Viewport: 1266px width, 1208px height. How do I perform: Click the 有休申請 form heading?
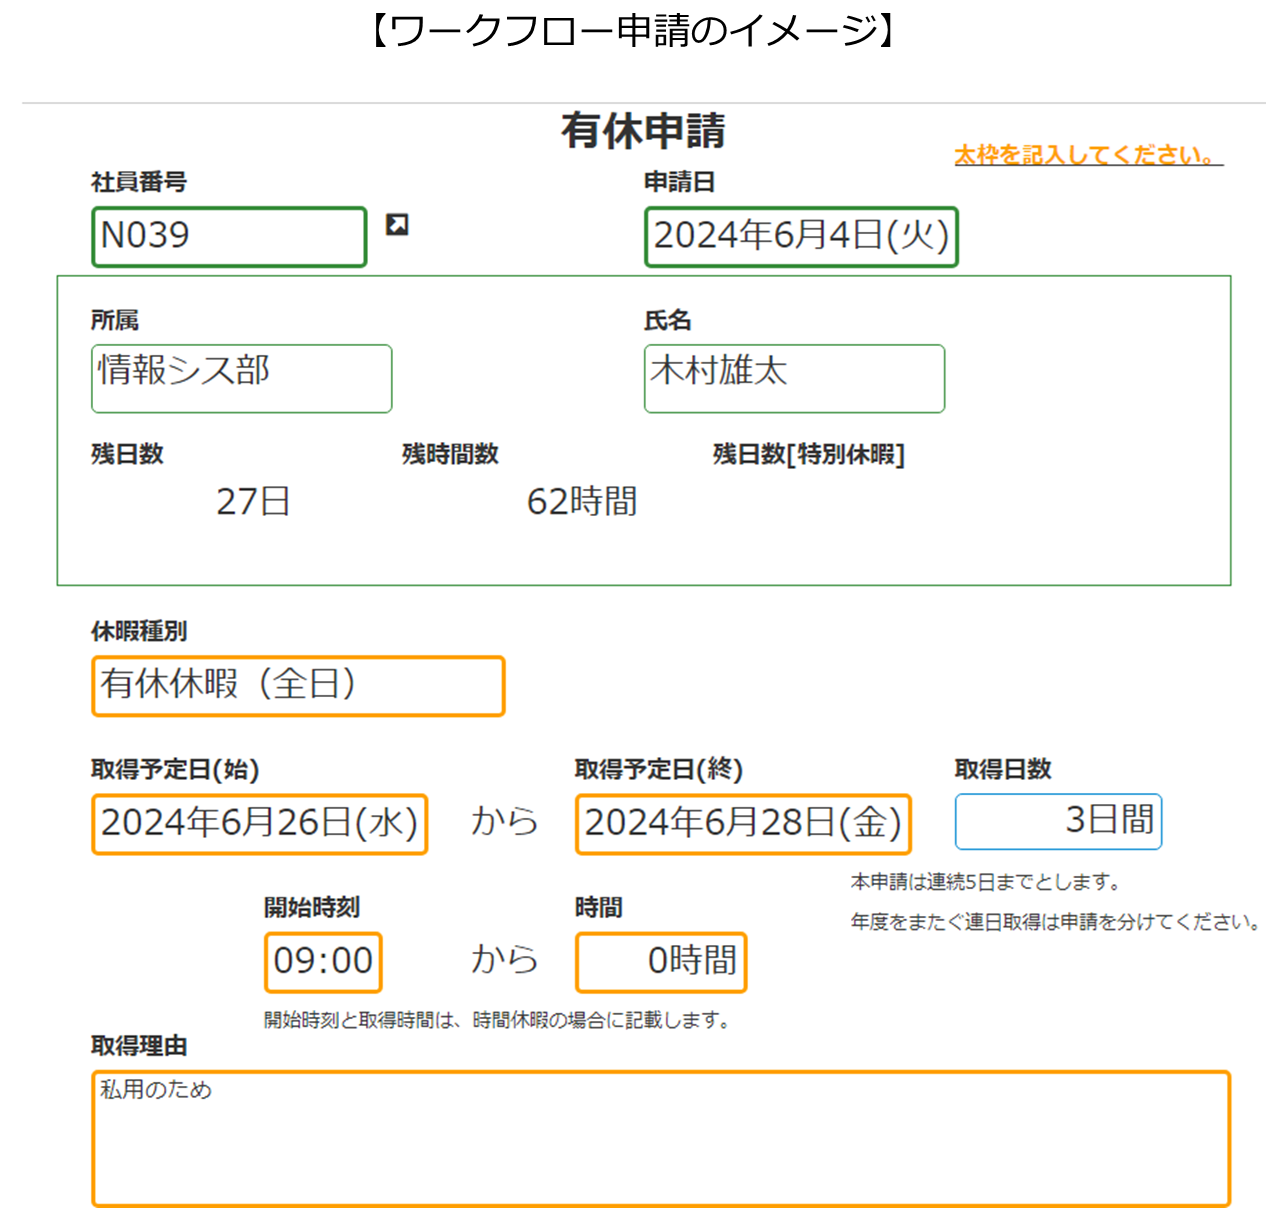(x=643, y=131)
